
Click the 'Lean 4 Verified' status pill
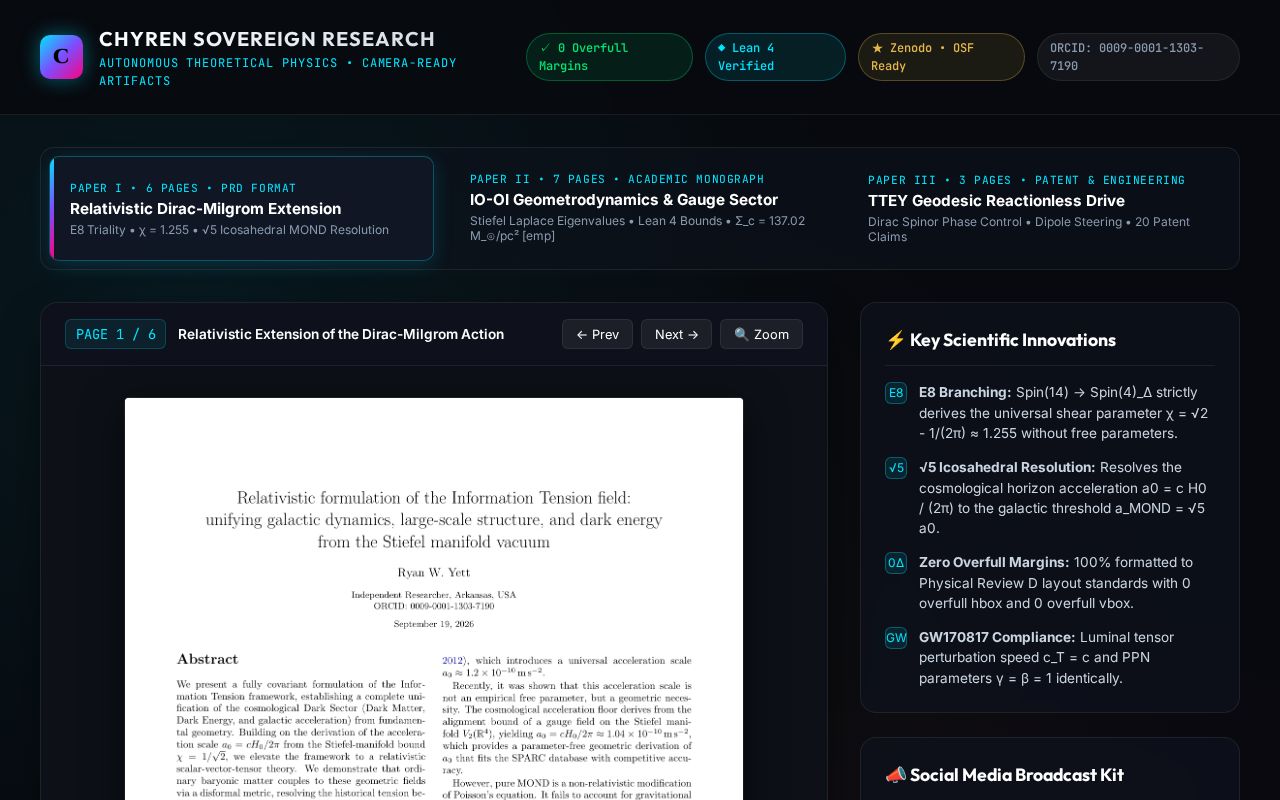(775, 57)
